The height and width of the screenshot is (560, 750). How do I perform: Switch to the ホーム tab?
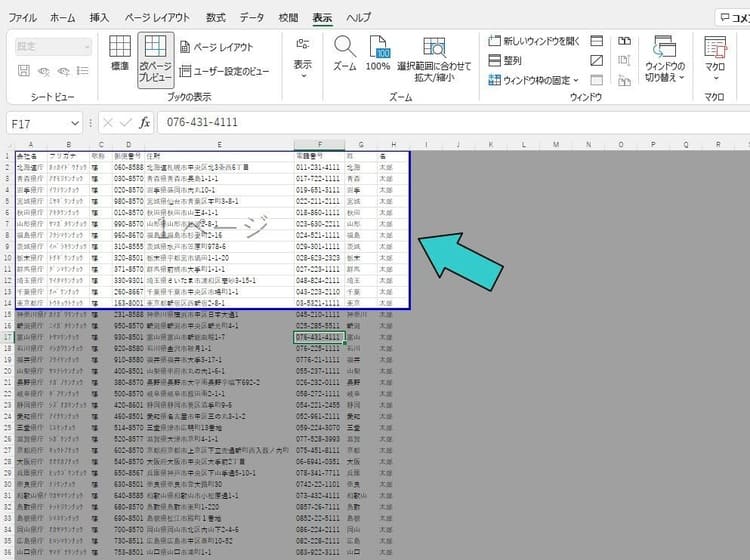[x=63, y=18]
